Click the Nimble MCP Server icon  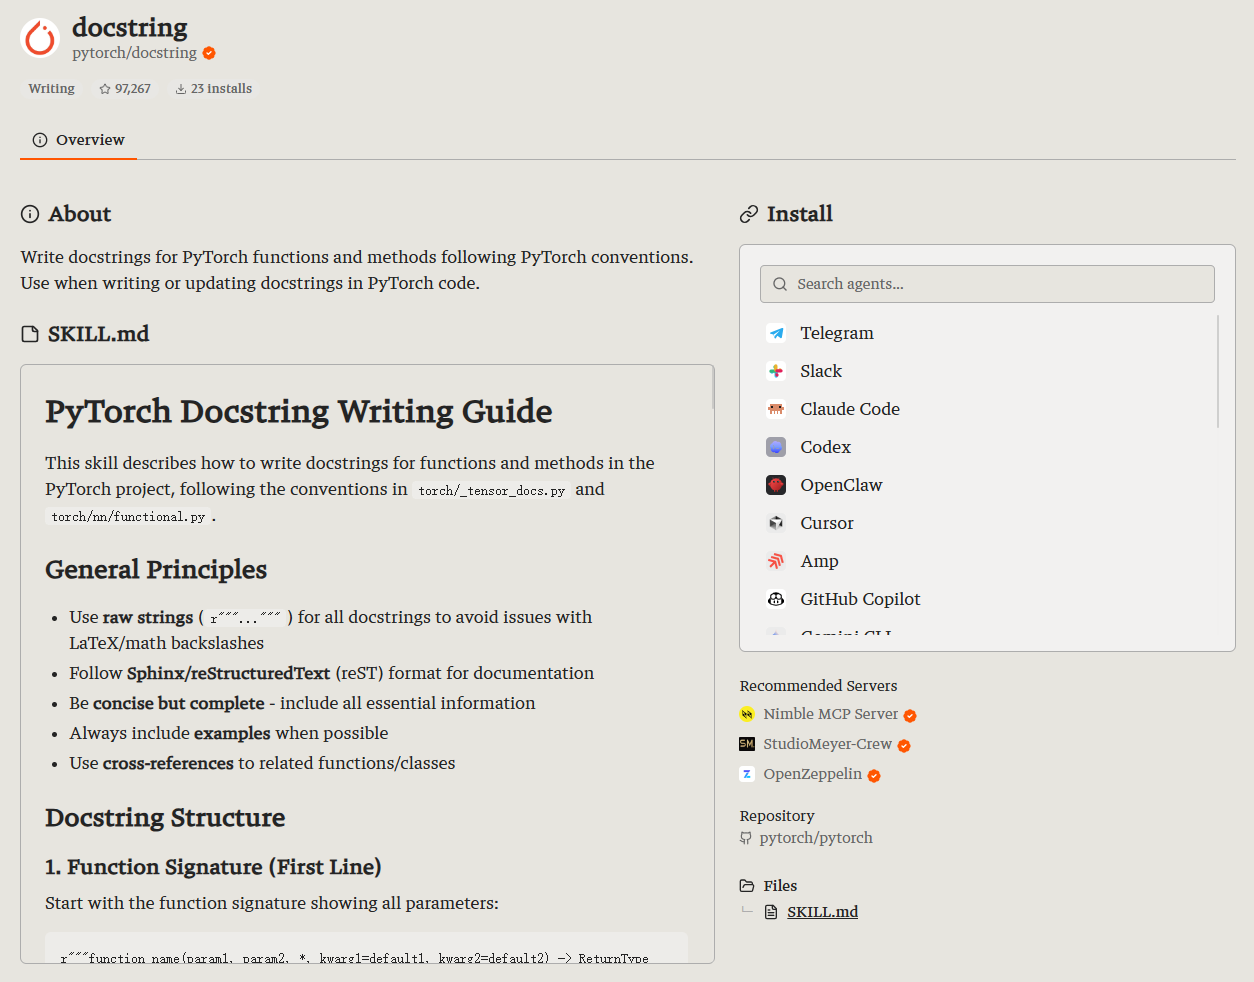[x=747, y=714]
